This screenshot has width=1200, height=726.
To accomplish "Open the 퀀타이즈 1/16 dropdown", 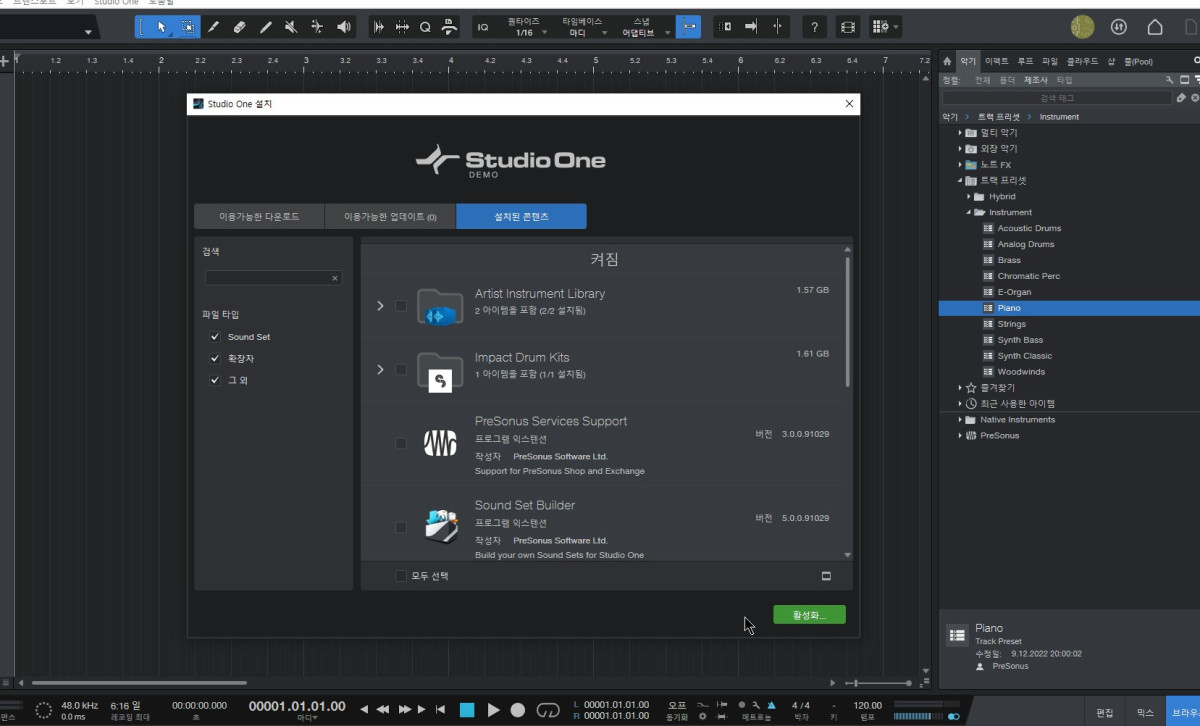I will (x=526, y=27).
